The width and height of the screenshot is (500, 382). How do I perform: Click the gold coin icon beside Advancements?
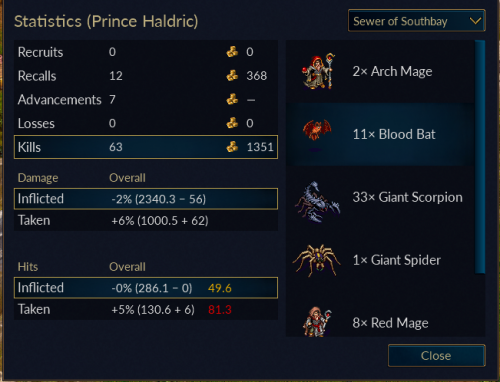[x=232, y=99]
